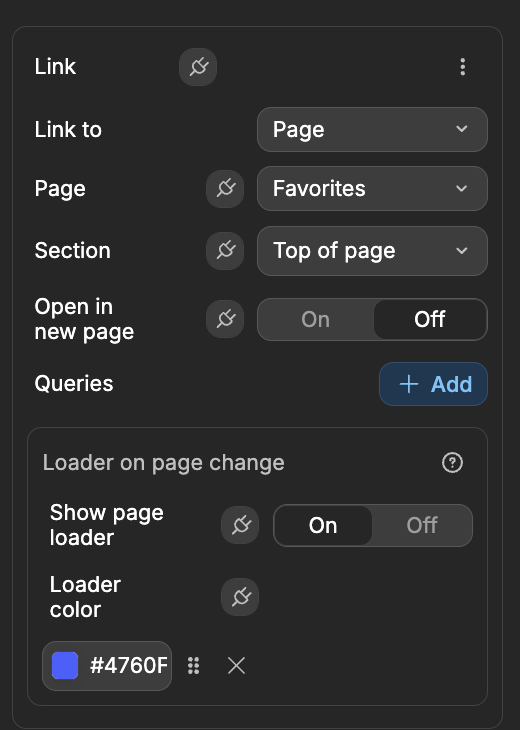This screenshot has width=520, height=730.
Task: Select On for Show page loader
Action: (x=323, y=525)
